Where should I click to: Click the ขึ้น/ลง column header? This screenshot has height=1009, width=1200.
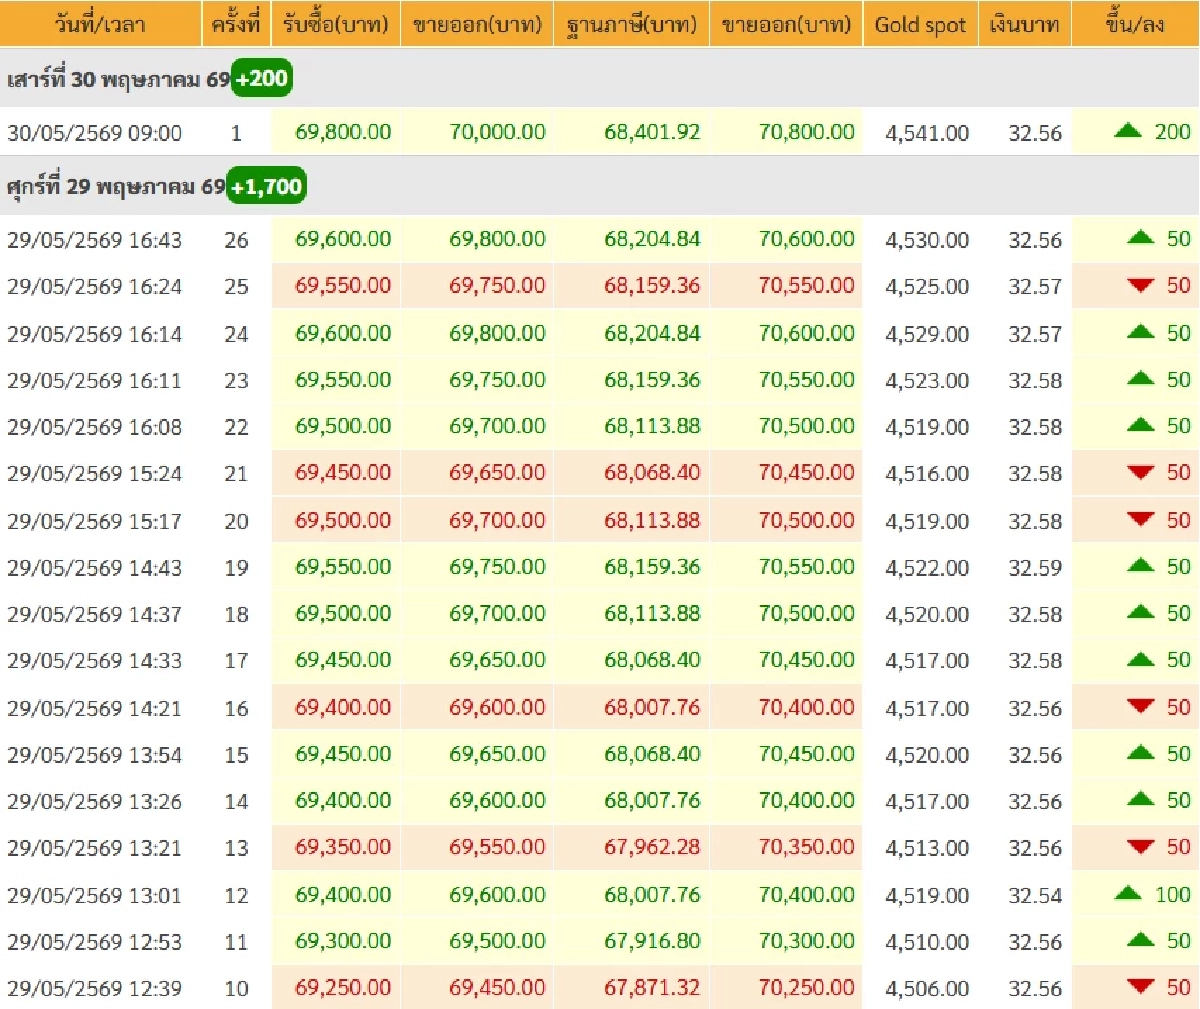(x=1135, y=24)
